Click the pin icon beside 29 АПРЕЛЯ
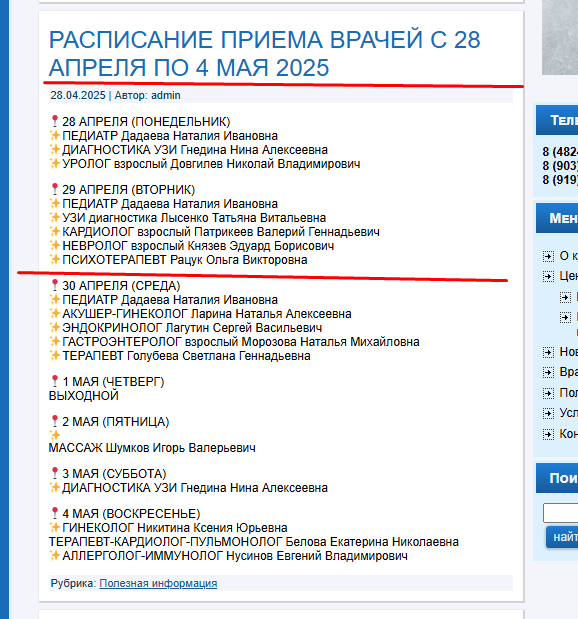The height and width of the screenshot is (619, 578). (54, 189)
